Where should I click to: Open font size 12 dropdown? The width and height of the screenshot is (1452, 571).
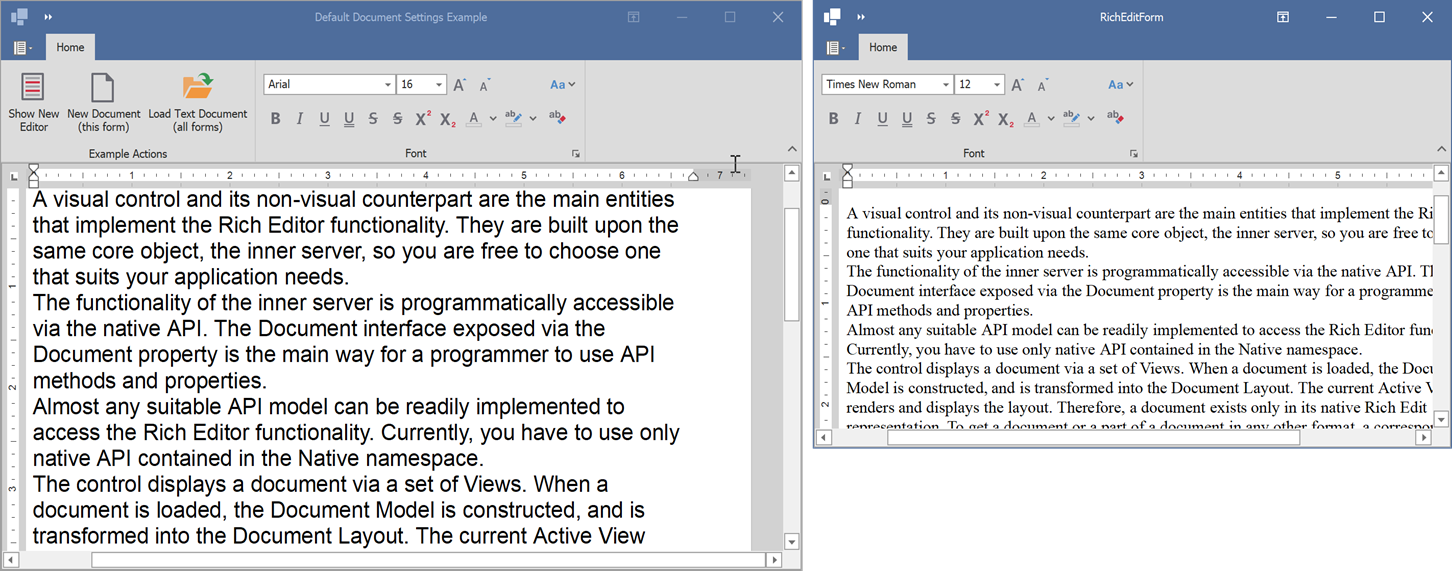click(x=996, y=85)
